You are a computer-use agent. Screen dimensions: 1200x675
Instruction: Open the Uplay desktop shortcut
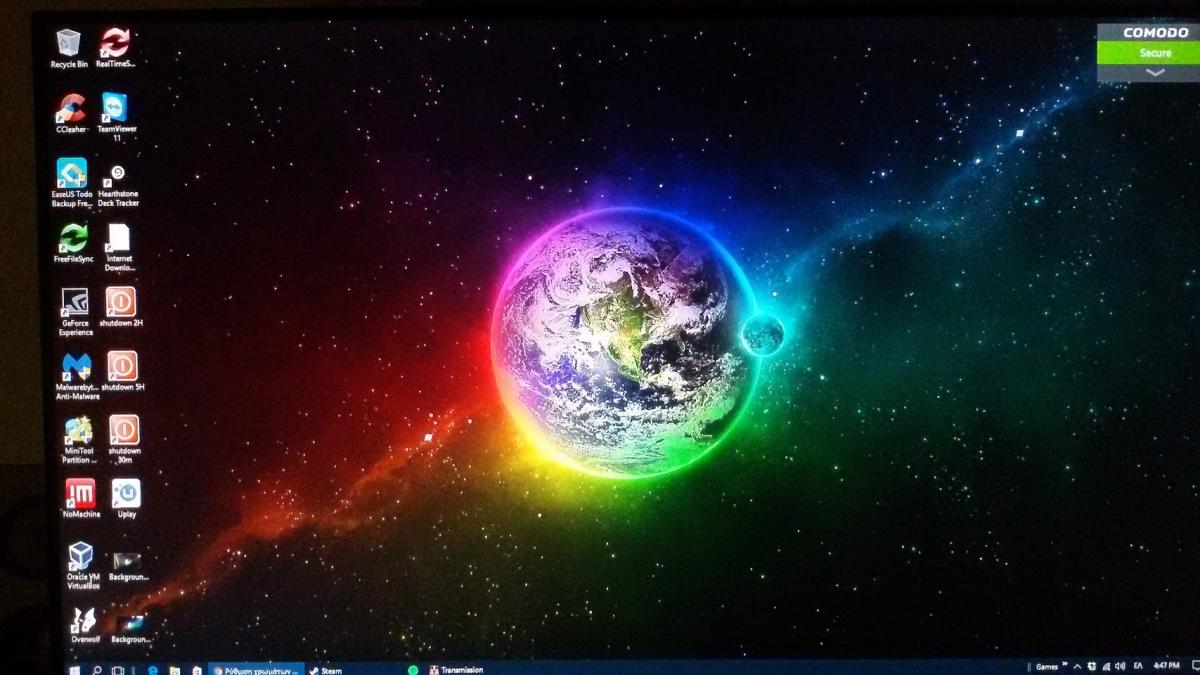pyautogui.click(x=126, y=499)
